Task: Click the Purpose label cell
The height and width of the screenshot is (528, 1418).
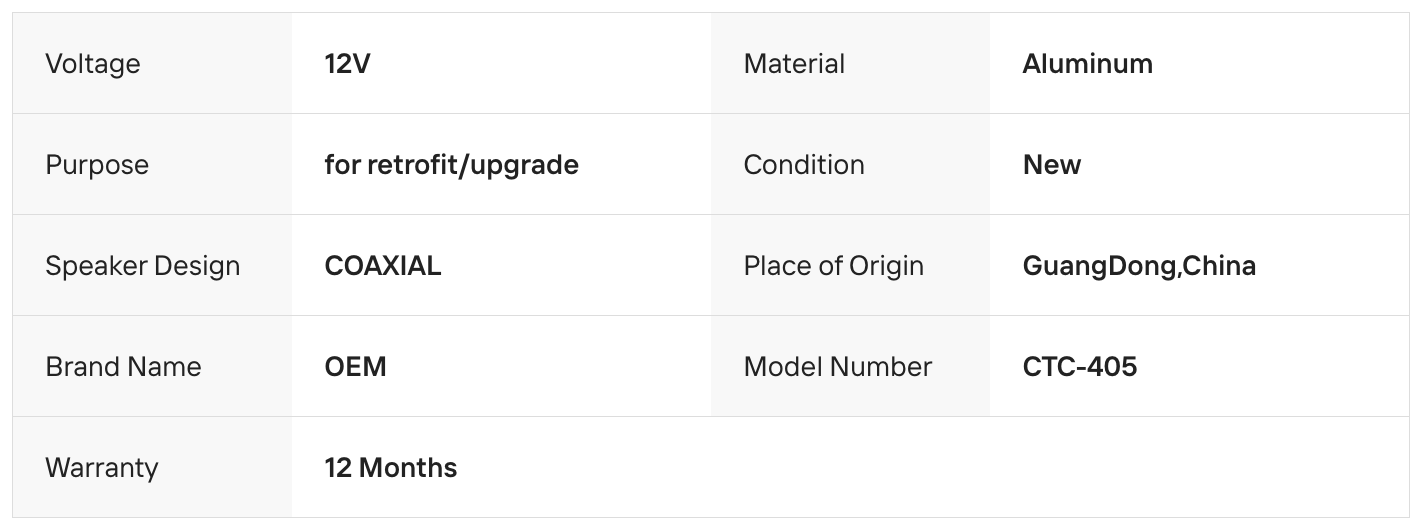Action: [97, 165]
